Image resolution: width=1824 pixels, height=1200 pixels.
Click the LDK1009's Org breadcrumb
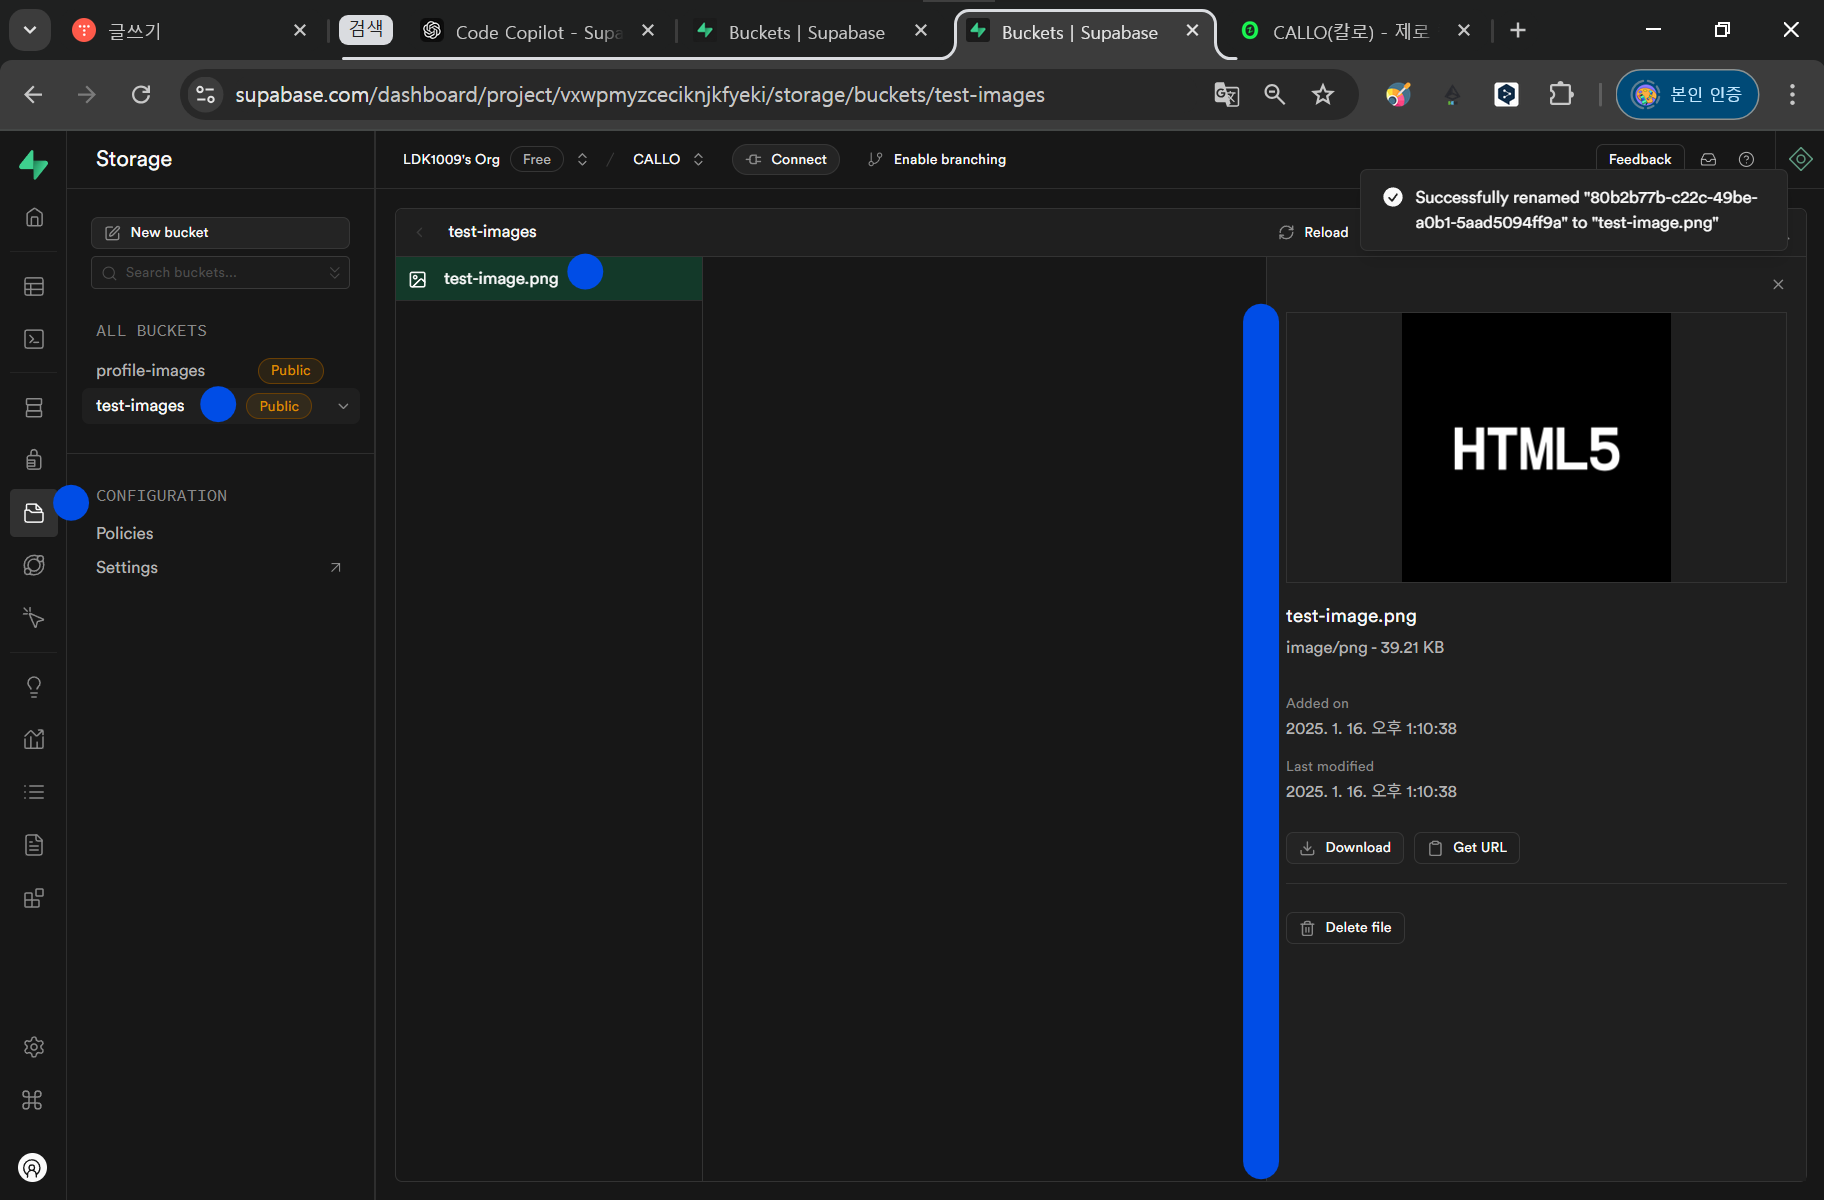[x=451, y=159]
